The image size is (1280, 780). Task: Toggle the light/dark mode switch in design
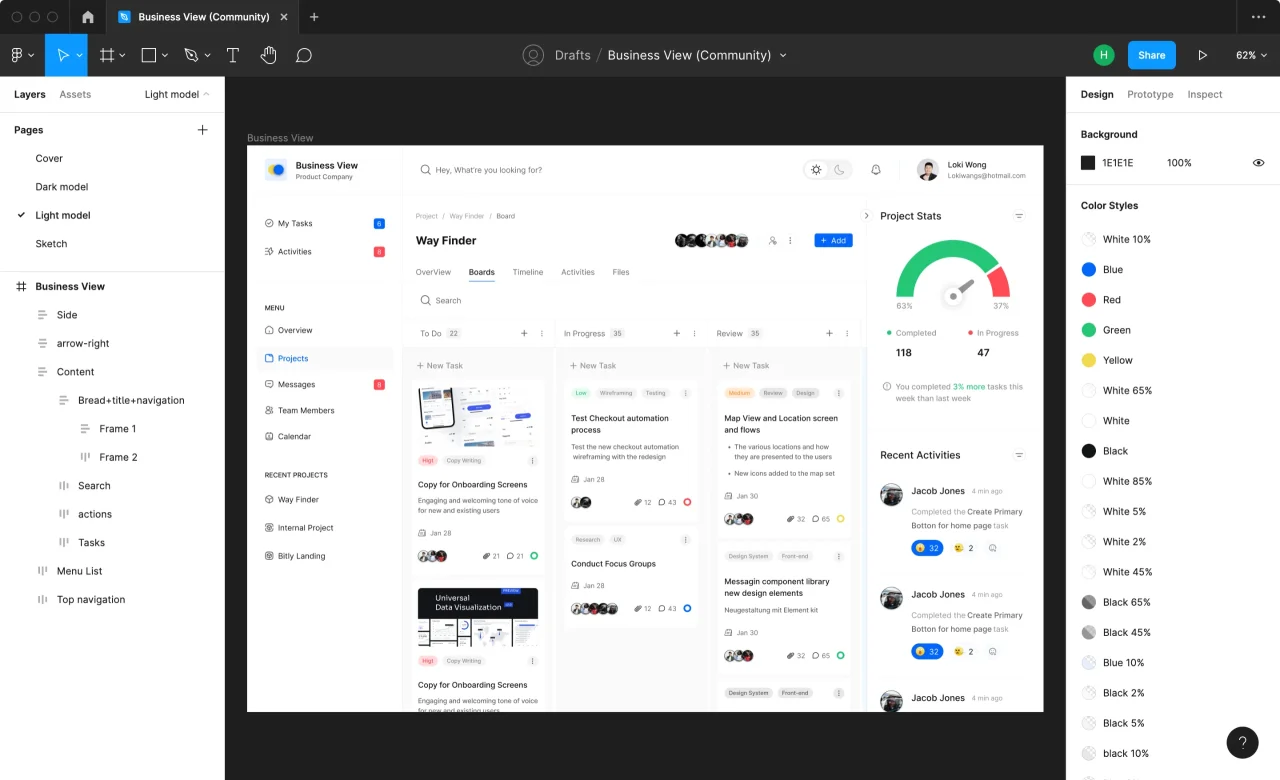(x=828, y=170)
